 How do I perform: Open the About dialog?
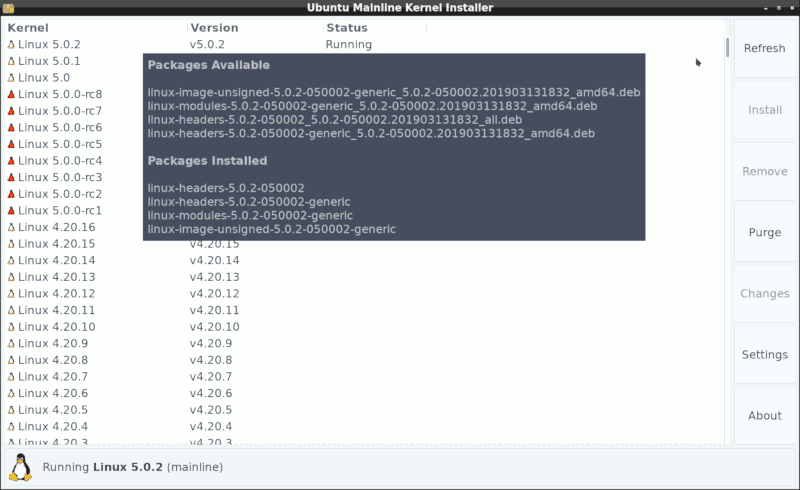(764, 416)
